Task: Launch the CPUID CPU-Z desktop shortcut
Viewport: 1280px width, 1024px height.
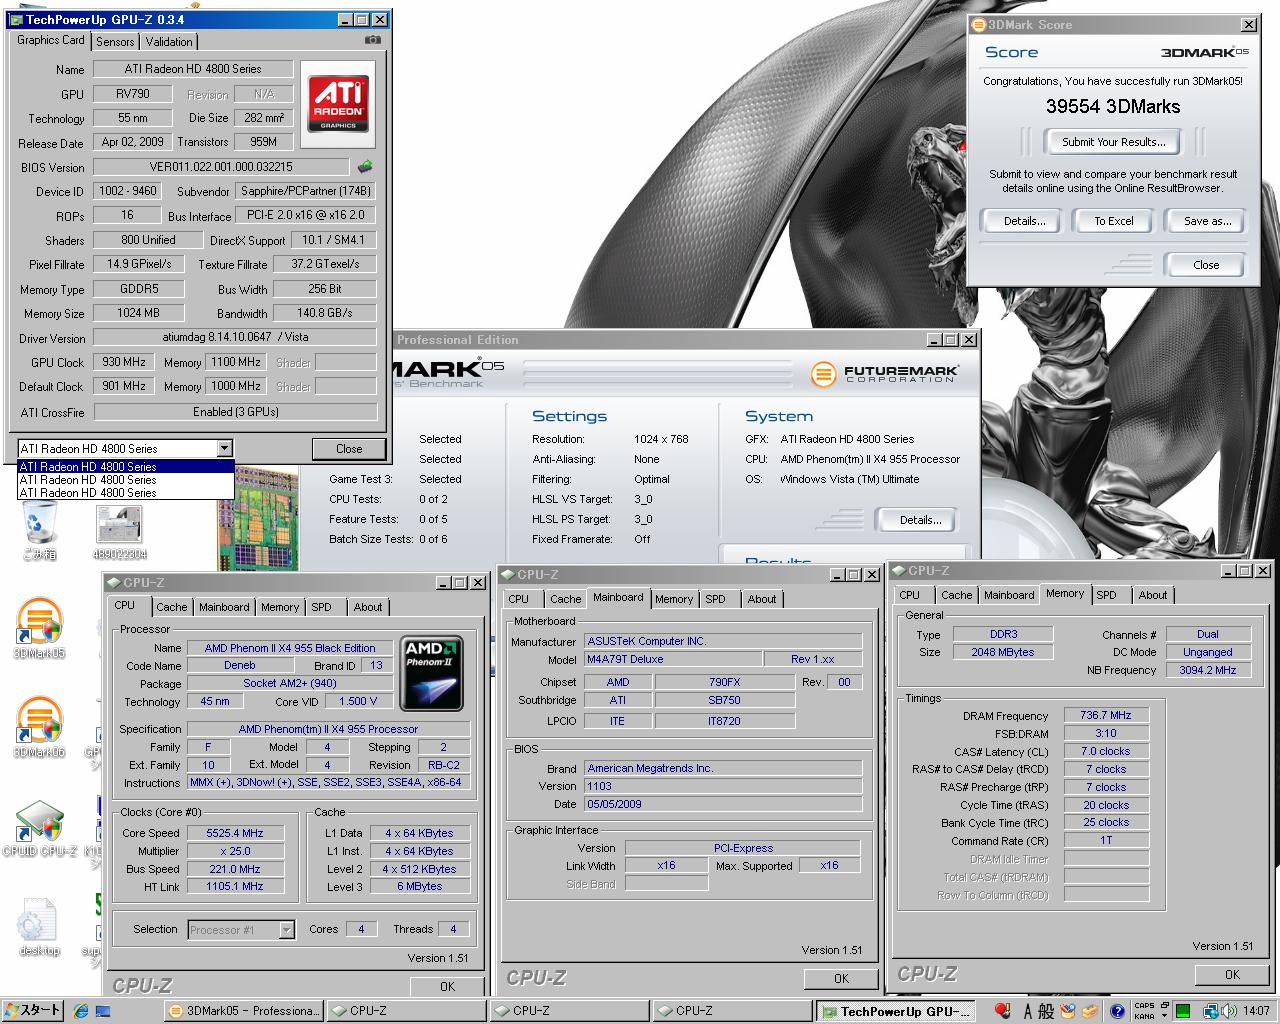Action: 40,828
